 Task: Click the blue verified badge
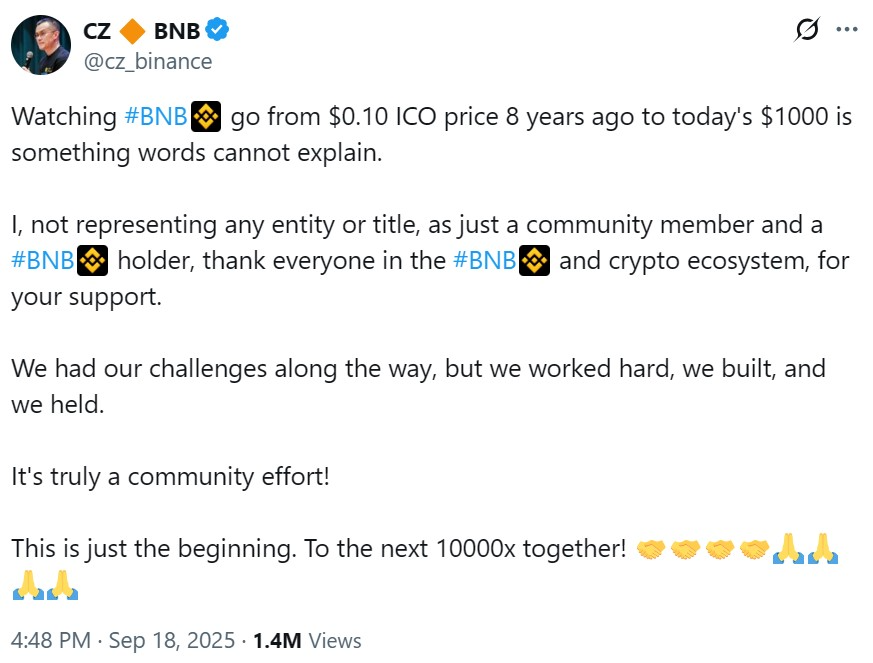click(x=217, y=31)
